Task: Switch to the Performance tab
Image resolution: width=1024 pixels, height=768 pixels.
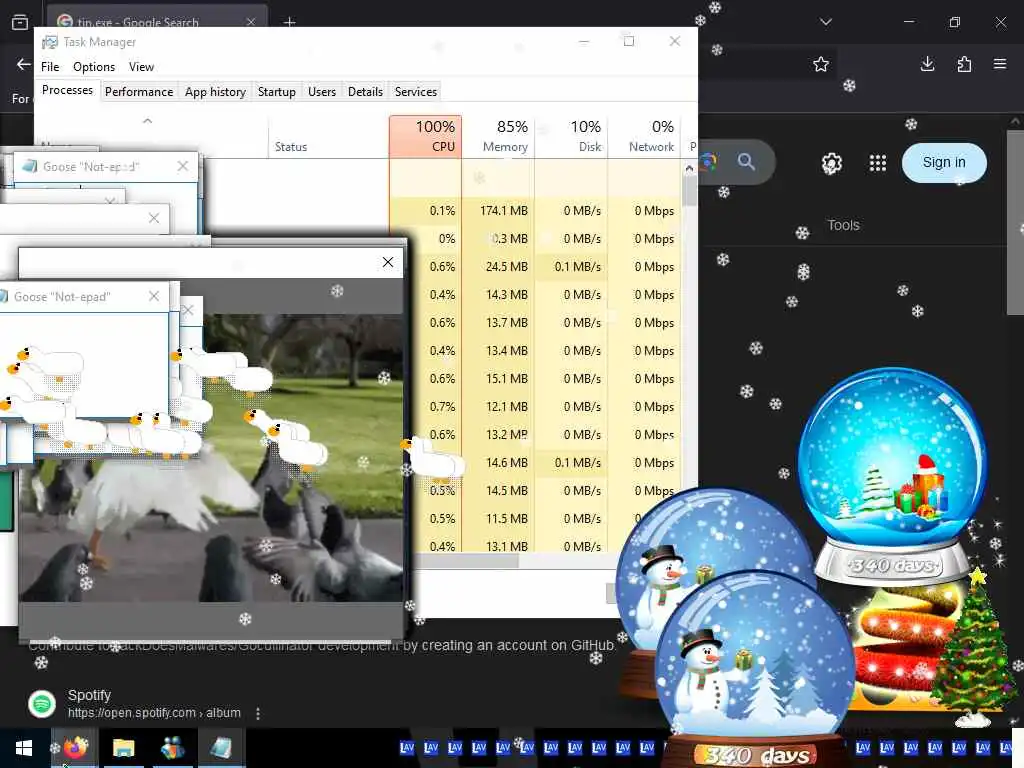Action: 139,91
